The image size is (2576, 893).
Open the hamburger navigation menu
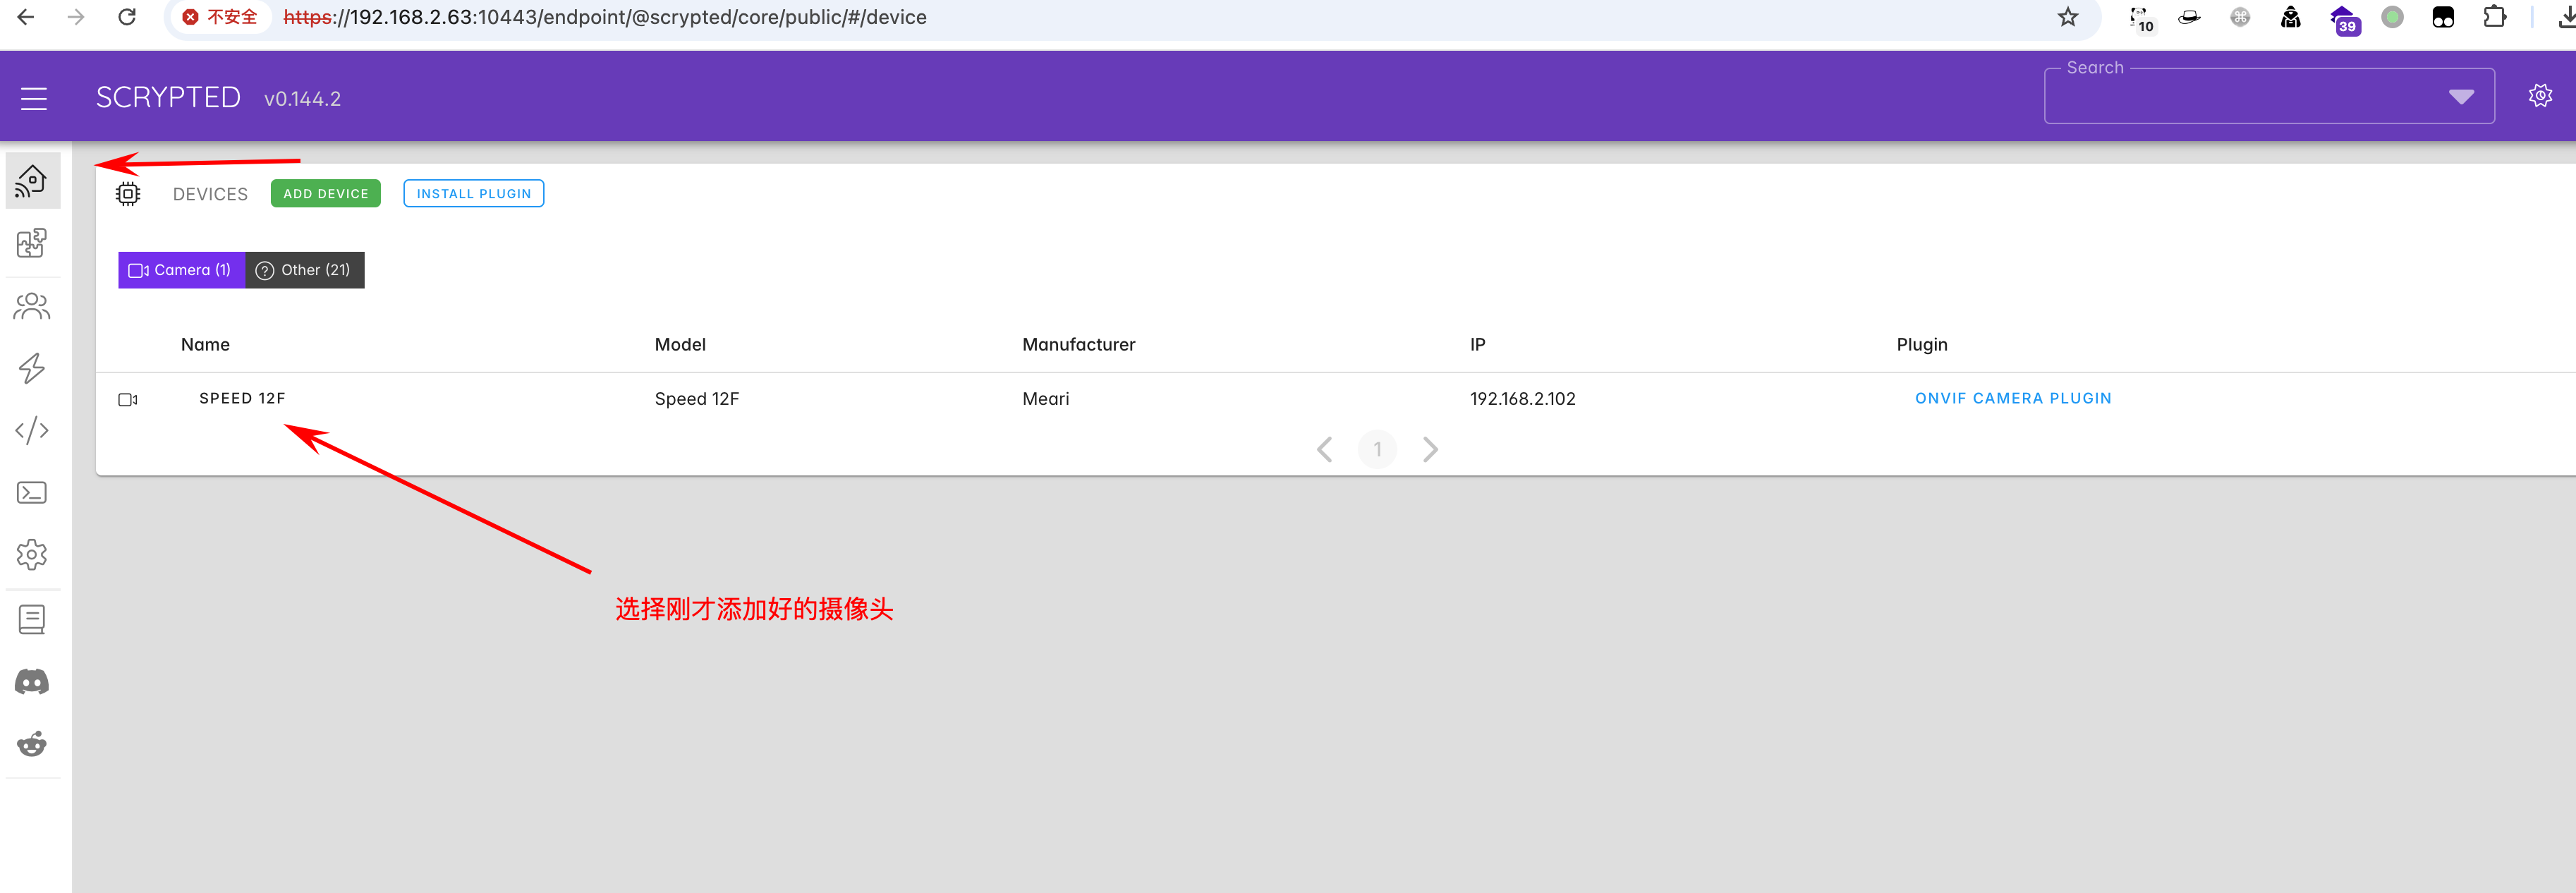click(x=34, y=99)
